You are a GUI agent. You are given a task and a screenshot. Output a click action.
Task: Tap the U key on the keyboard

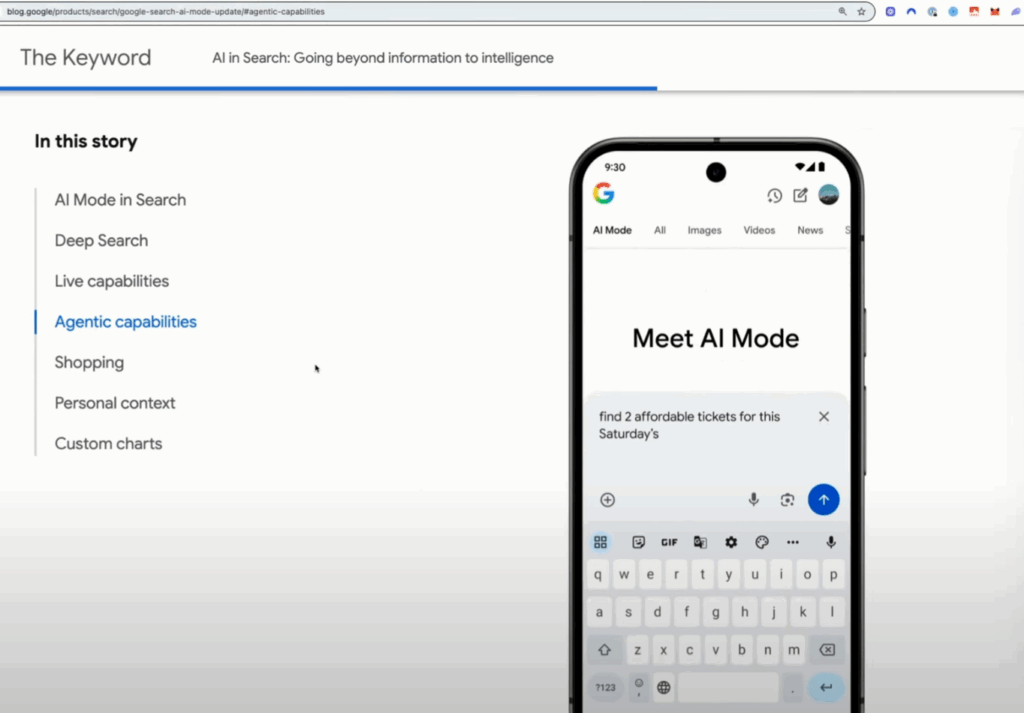pos(755,575)
